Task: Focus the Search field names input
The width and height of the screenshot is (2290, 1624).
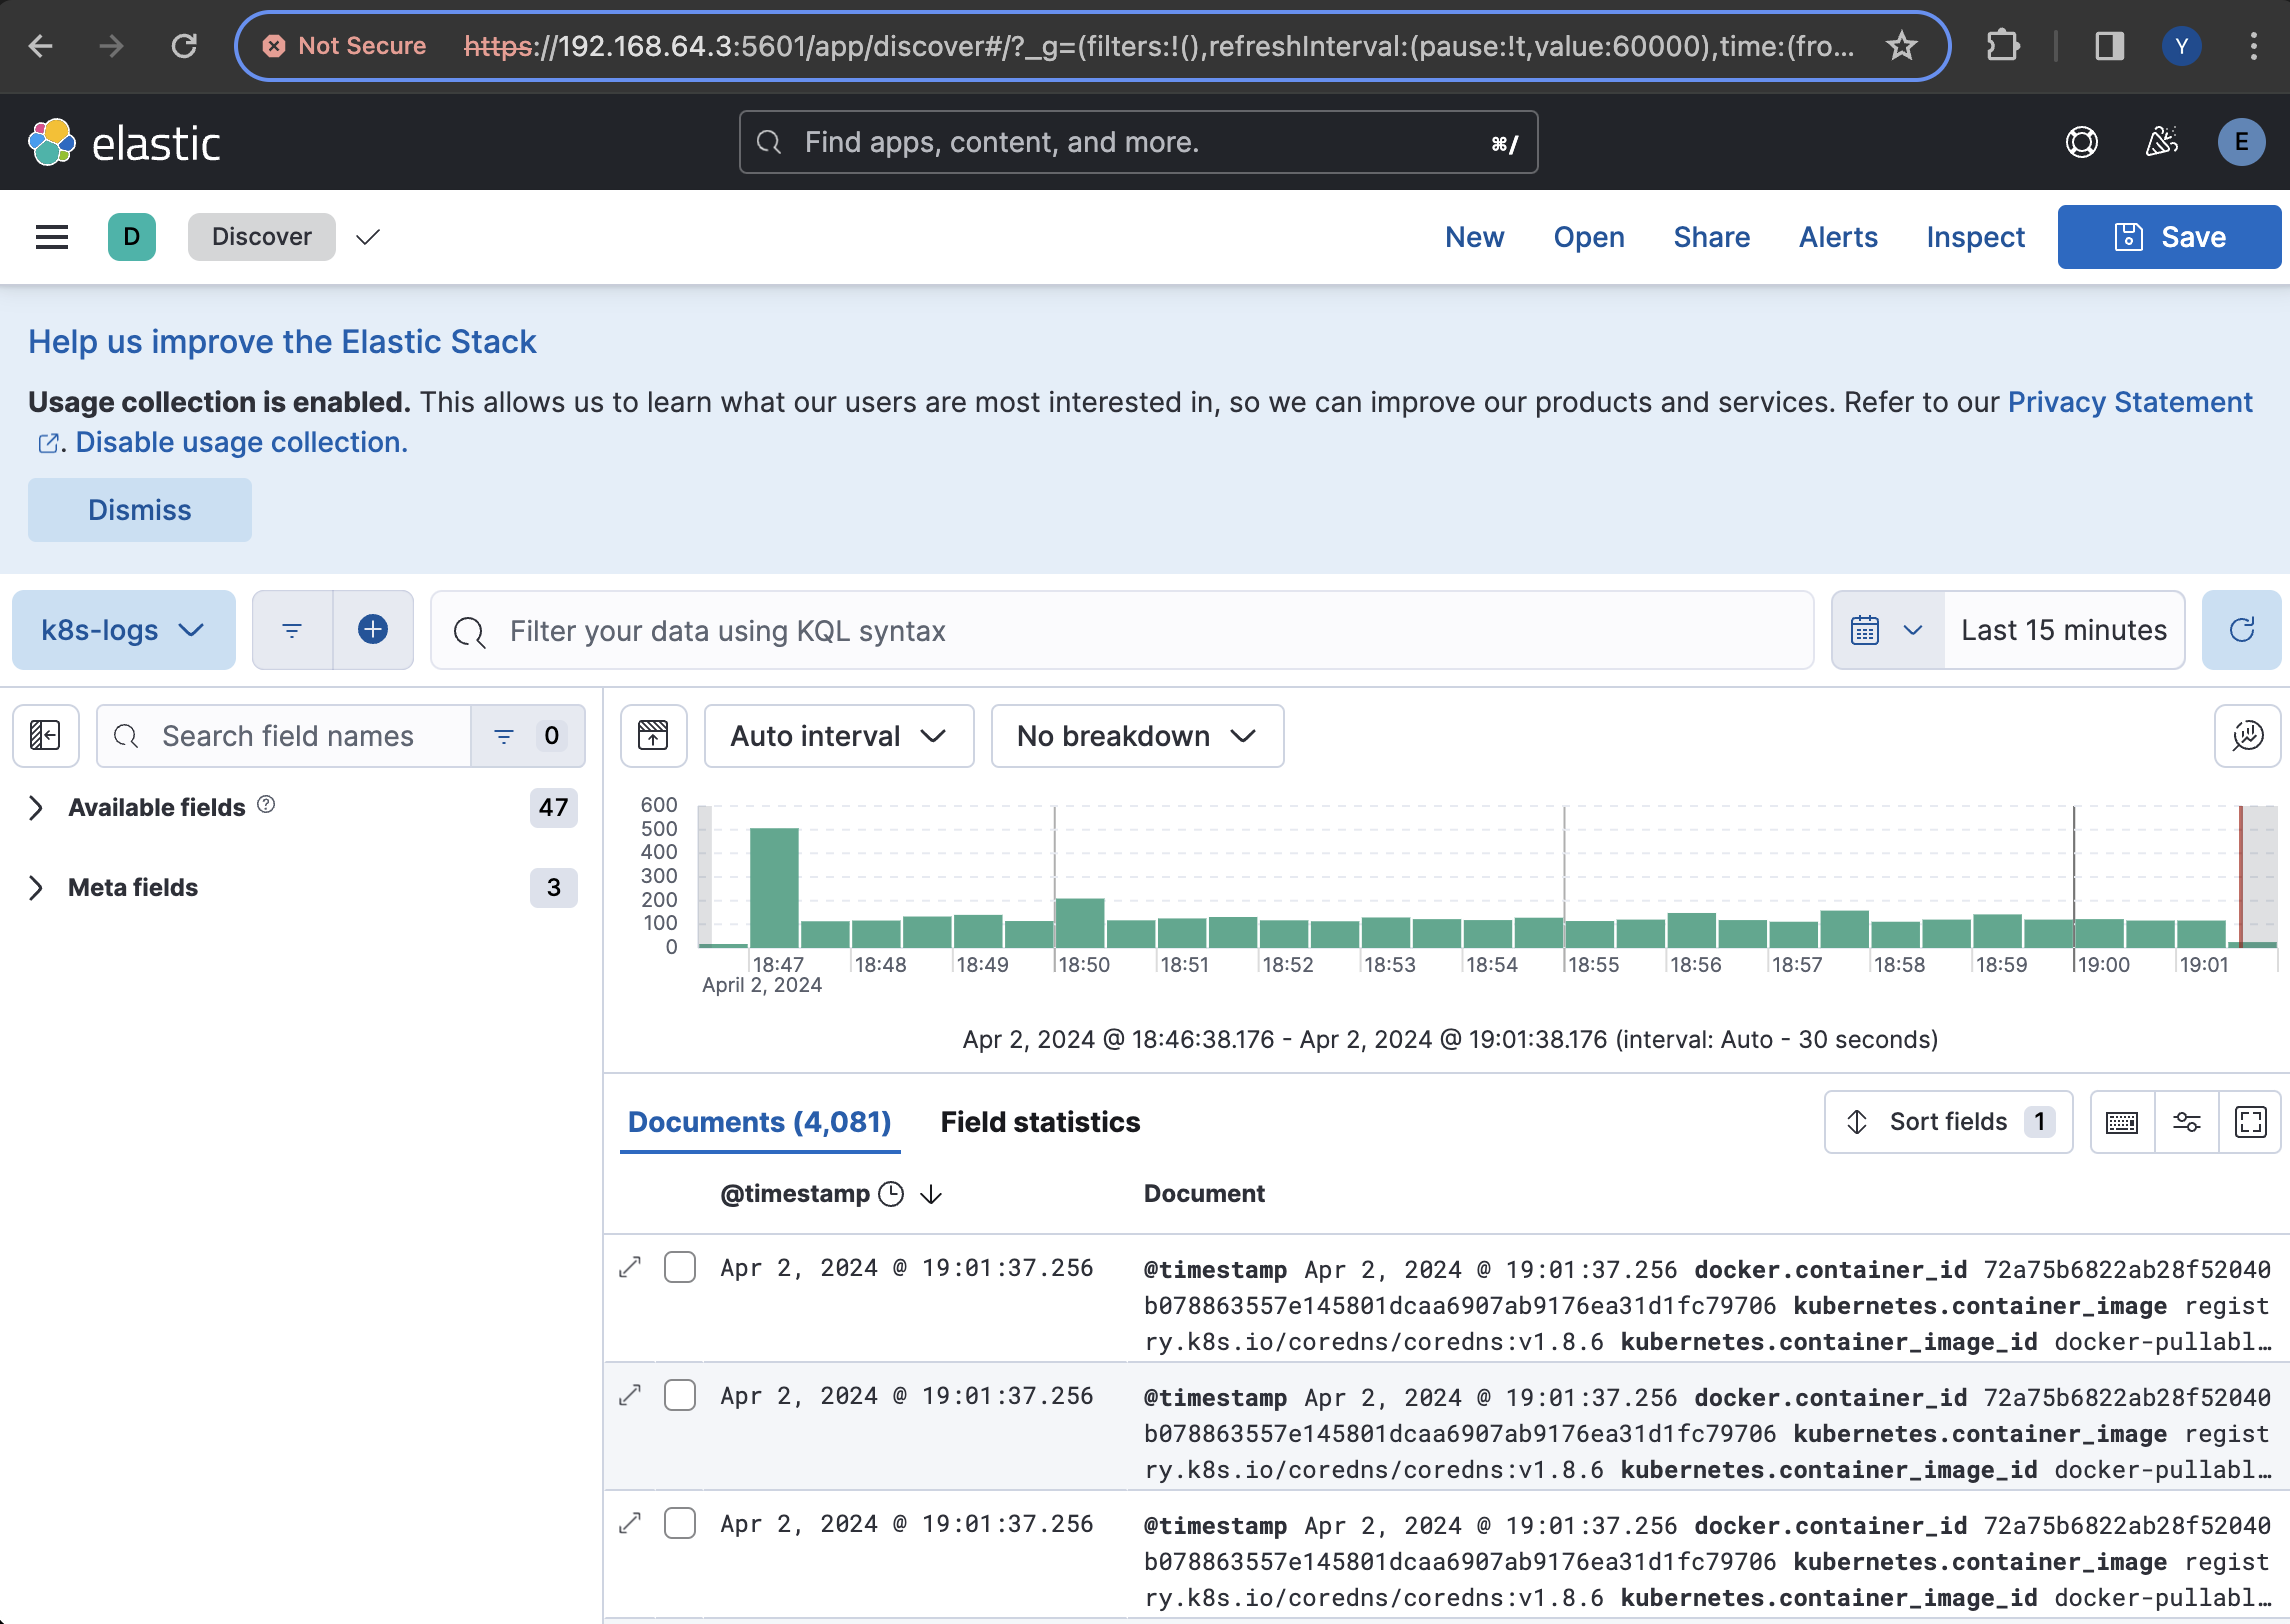Action: [284, 736]
